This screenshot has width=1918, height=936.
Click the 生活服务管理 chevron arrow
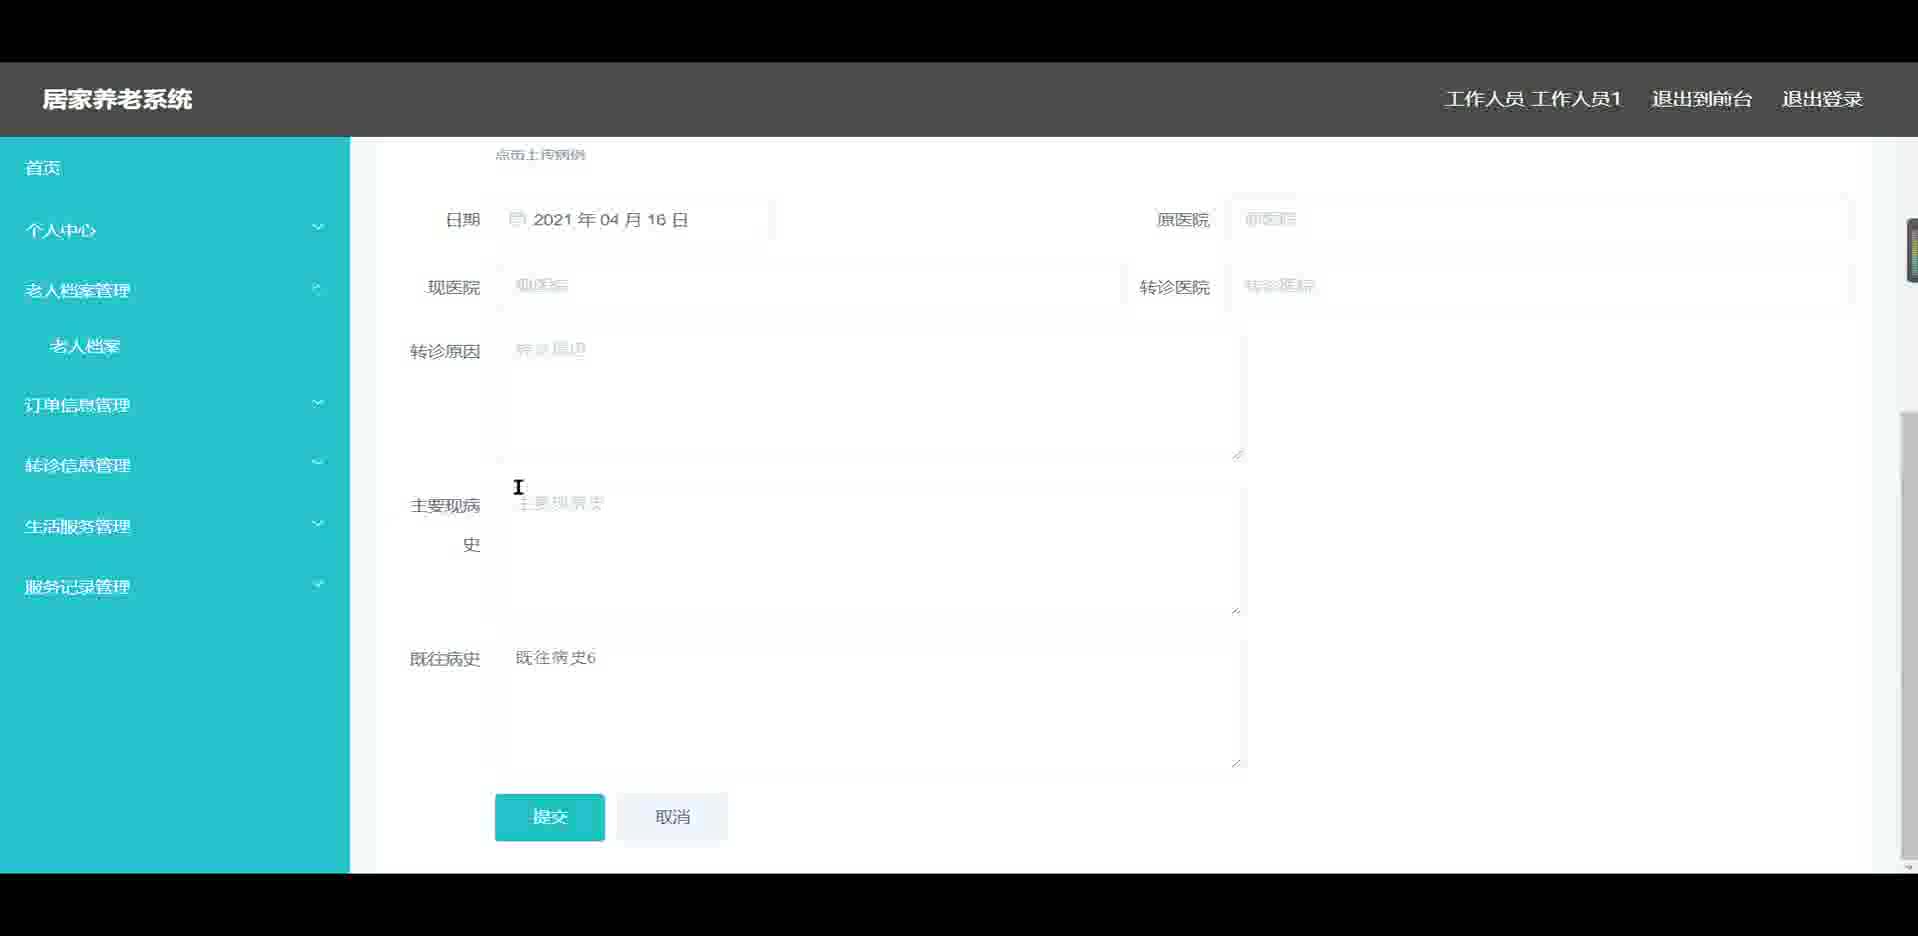click(318, 524)
